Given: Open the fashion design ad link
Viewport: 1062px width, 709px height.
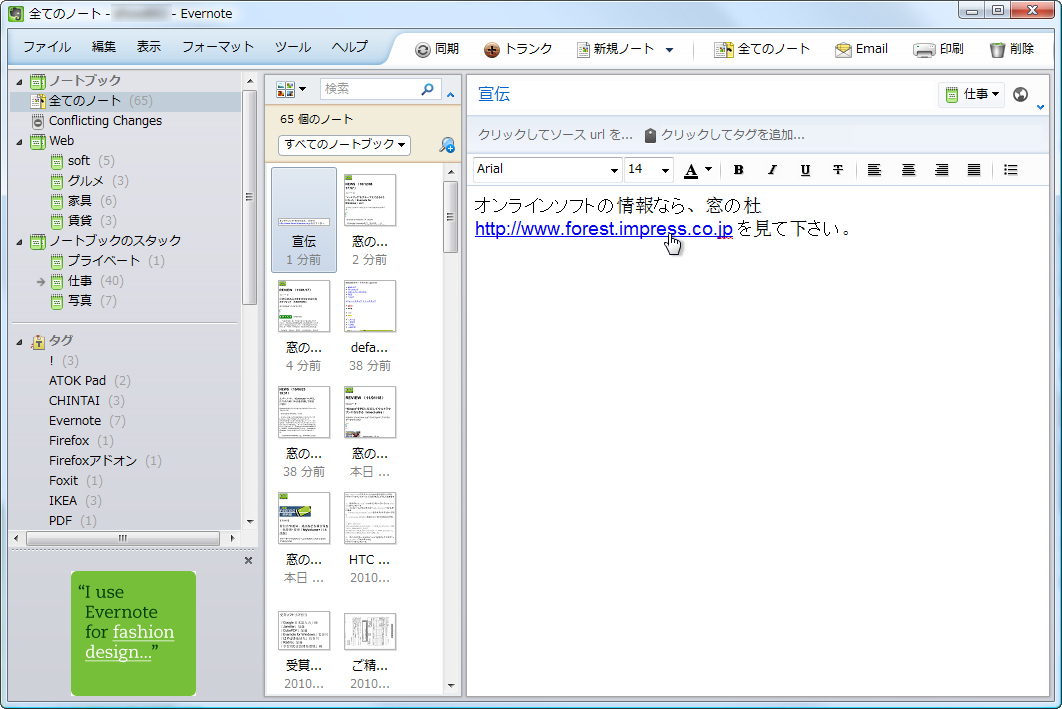Looking at the screenshot, I should (129, 642).
